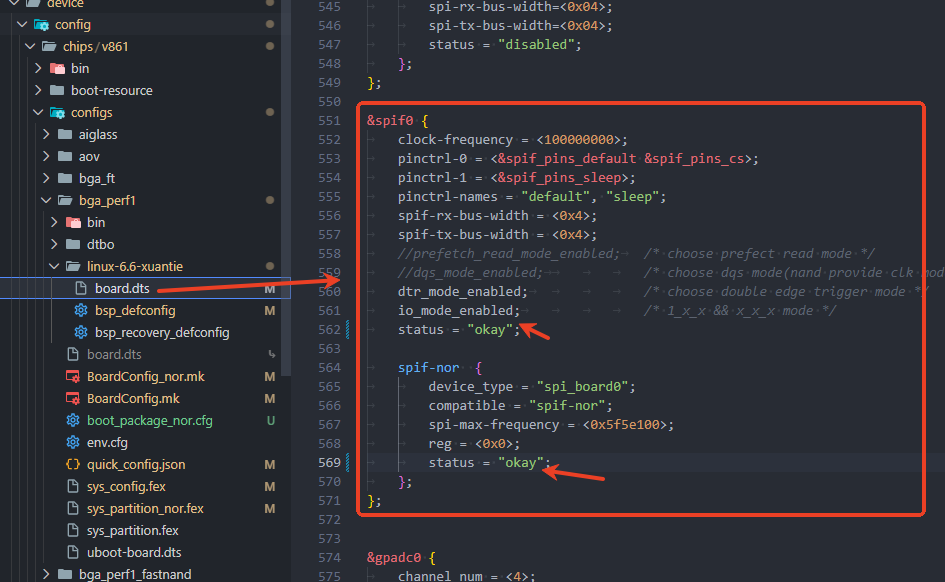The width and height of the screenshot is (945, 582).
Task: Expand the bga_perf1_fastnand folder chevron
Action: tap(47, 575)
